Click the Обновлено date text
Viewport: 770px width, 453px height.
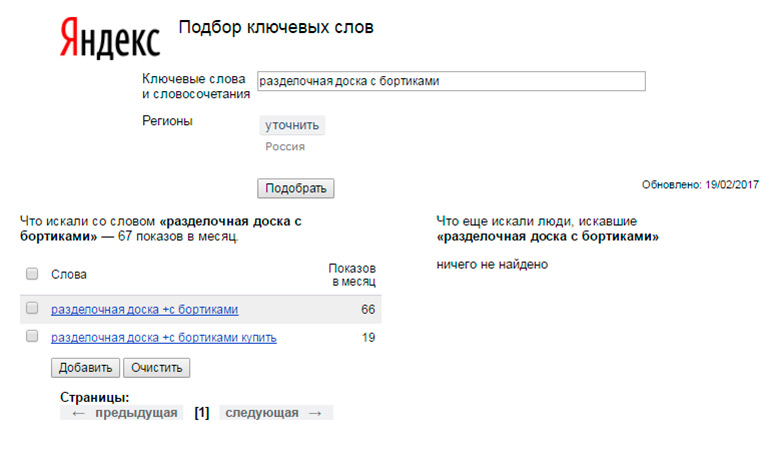700,185
